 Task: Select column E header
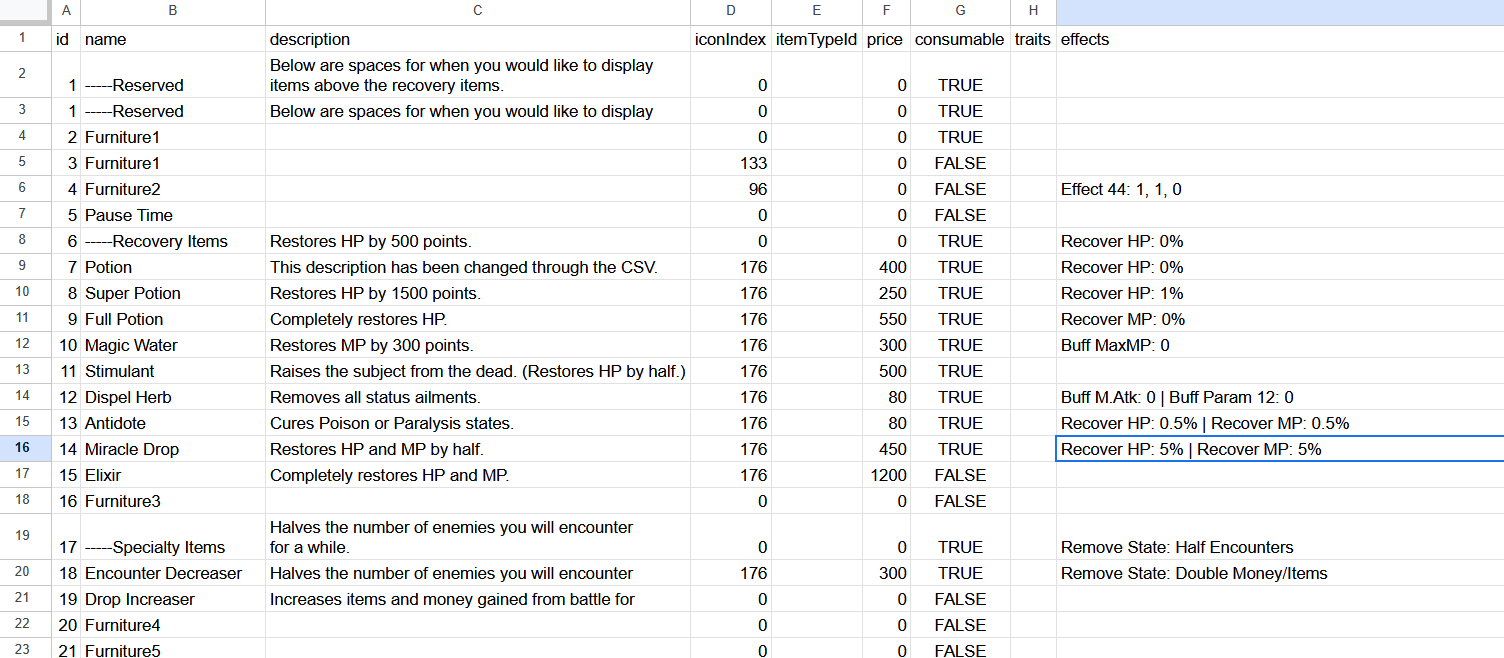point(816,12)
